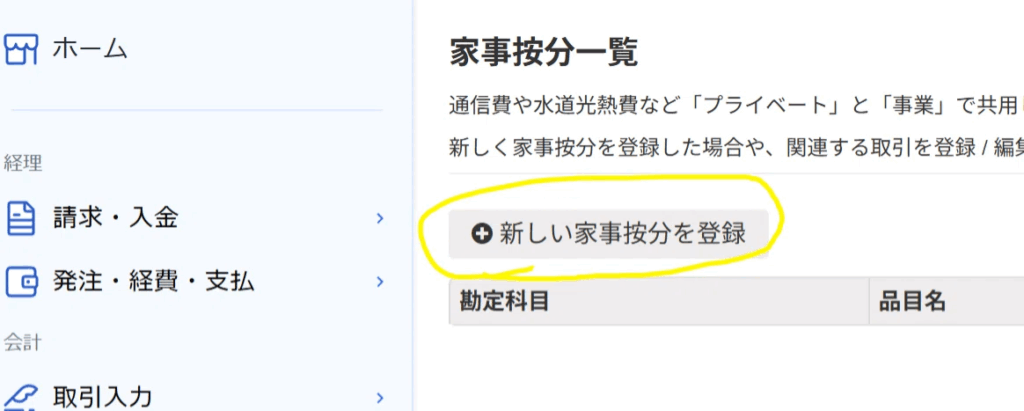This screenshot has width=1024, height=411.
Task: Expand the 請求・入金 chevron arrow
Action: click(380, 218)
